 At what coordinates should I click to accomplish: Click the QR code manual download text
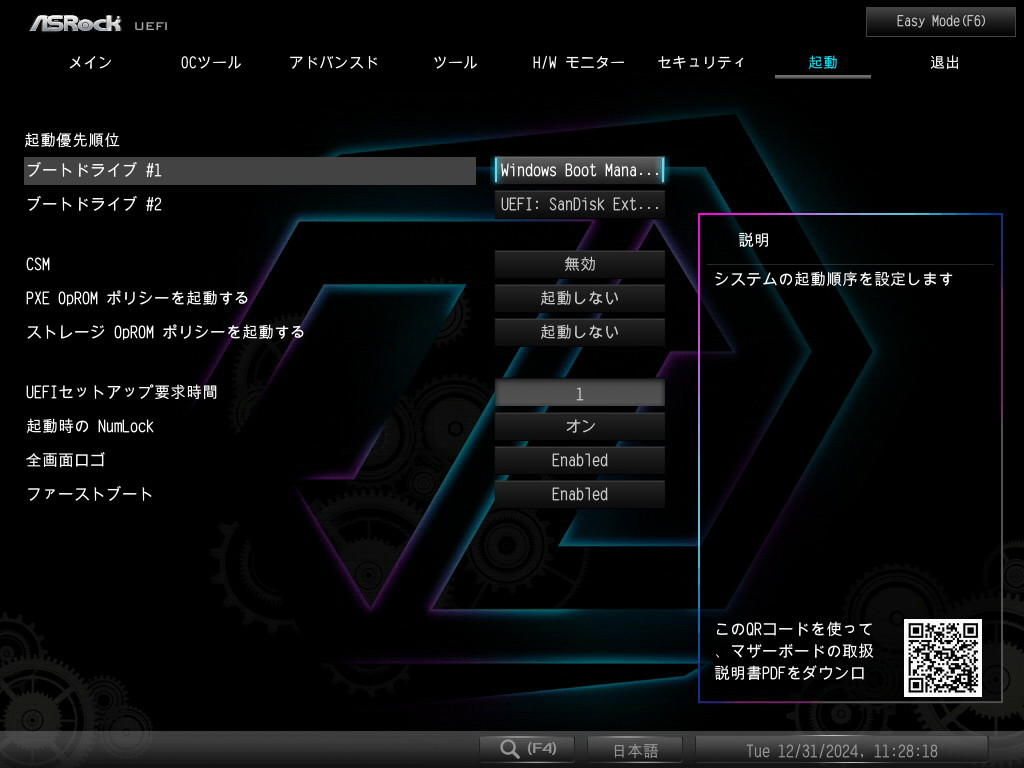(794, 651)
